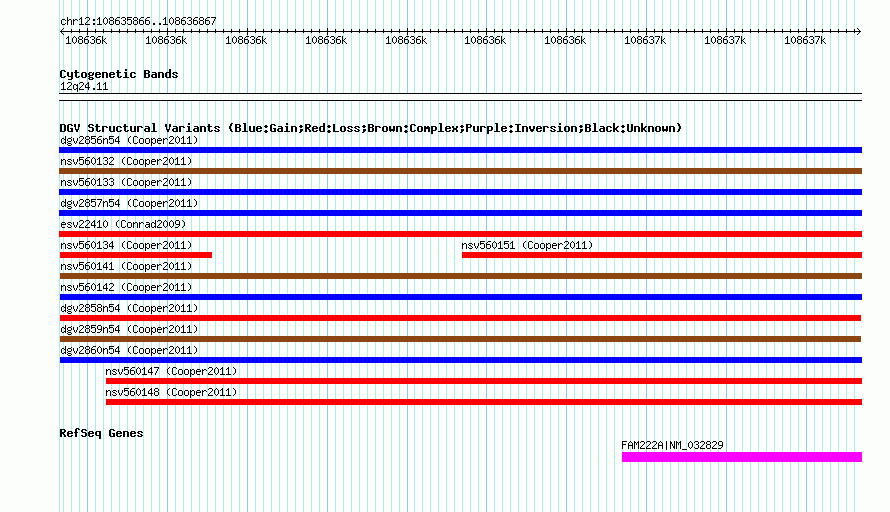Viewport: 890px width, 512px height.
Task: Open the nsv560142 (Cooper2011) label
Action: pyautogui.click(x=126, y=287)
